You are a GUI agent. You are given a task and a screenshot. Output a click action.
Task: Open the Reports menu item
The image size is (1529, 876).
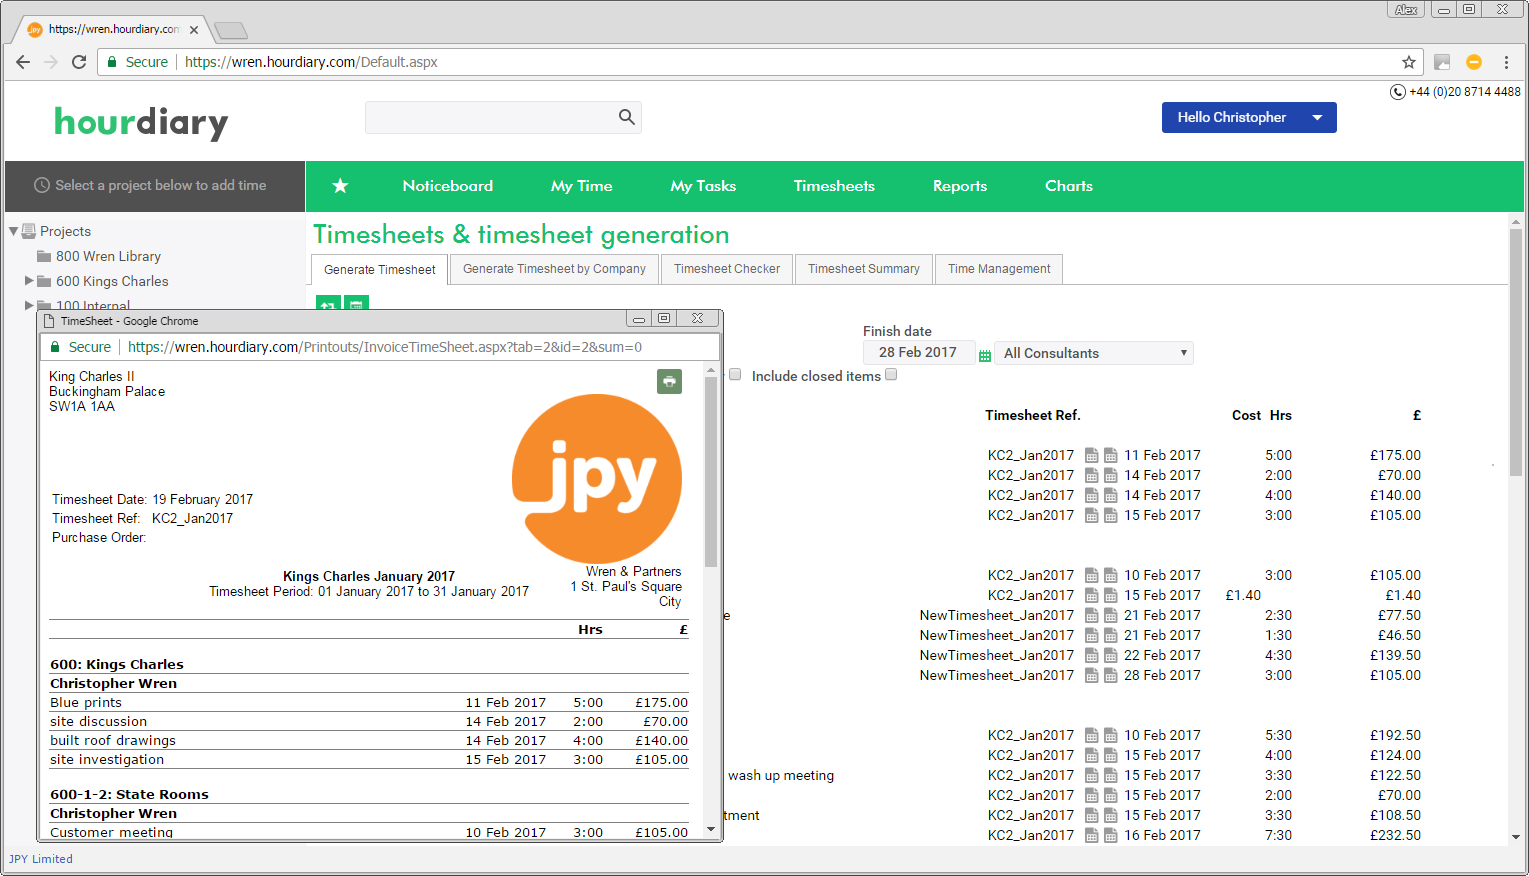(959, 186)
